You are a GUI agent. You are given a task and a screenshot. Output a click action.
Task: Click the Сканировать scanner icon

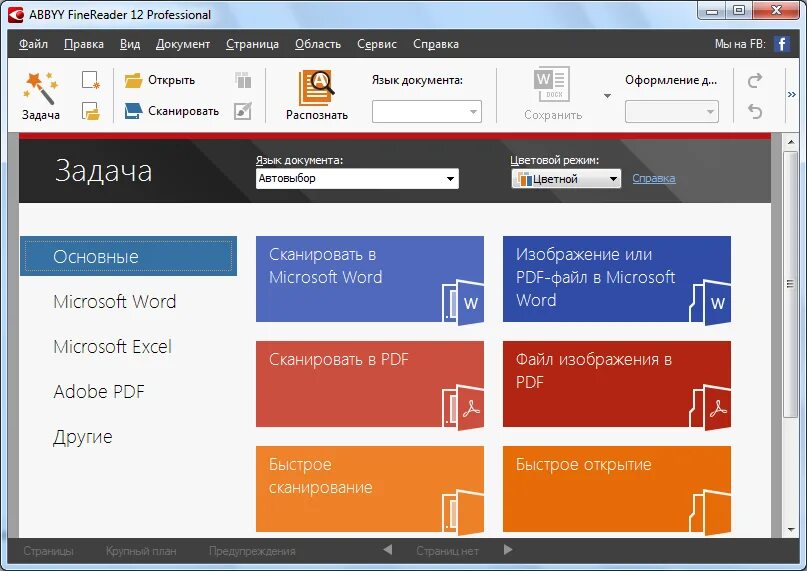(x=133, y=111)
